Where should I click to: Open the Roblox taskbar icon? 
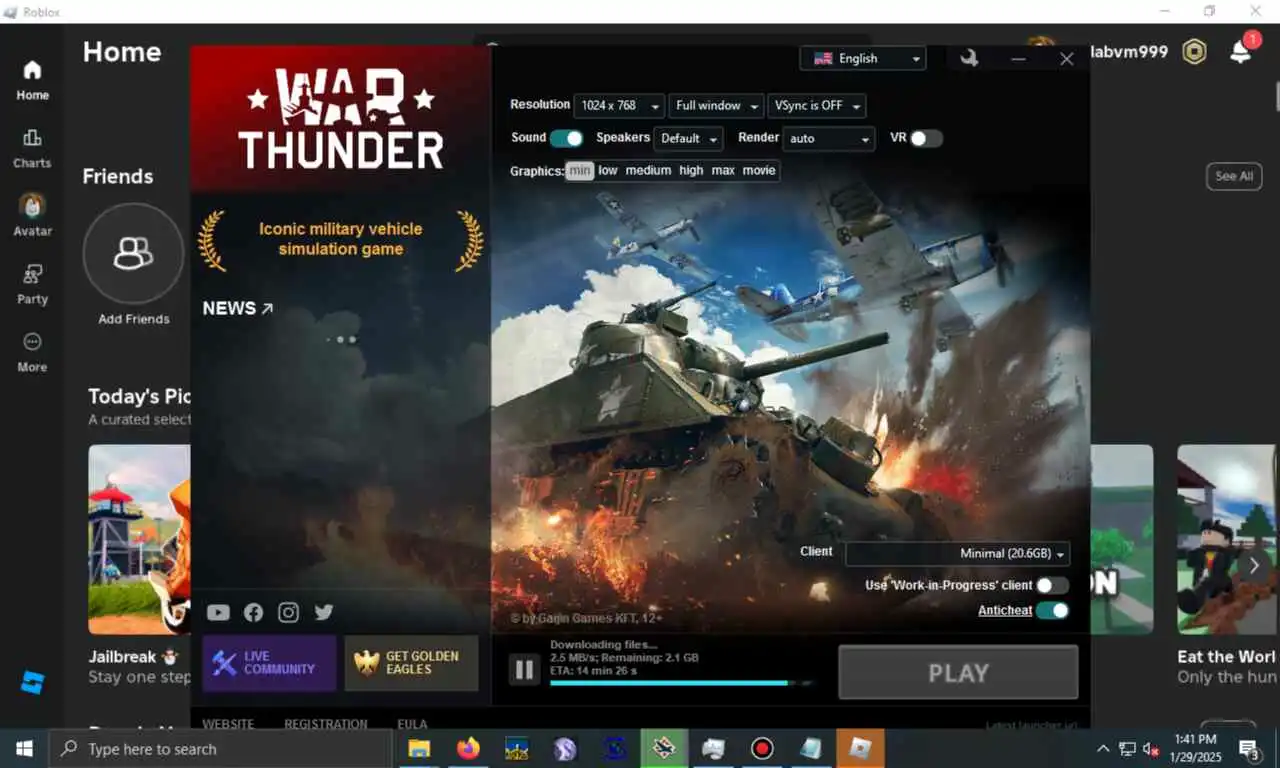(860, 748)
